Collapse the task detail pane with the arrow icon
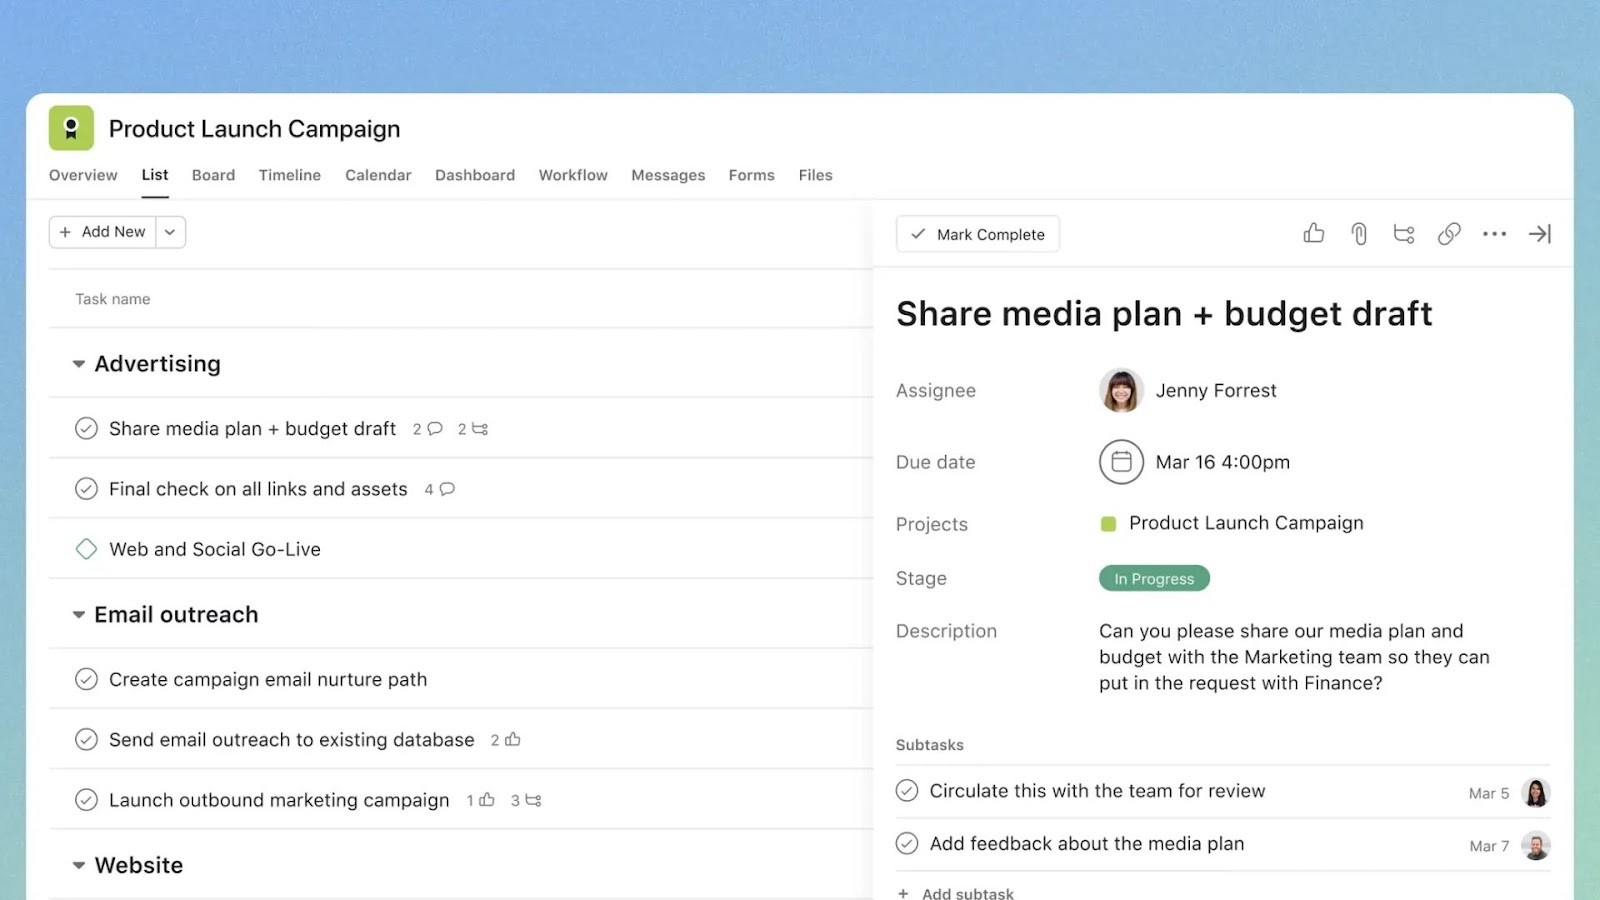The width and height of the screenshot is (1600, 900). [1540, 233]
